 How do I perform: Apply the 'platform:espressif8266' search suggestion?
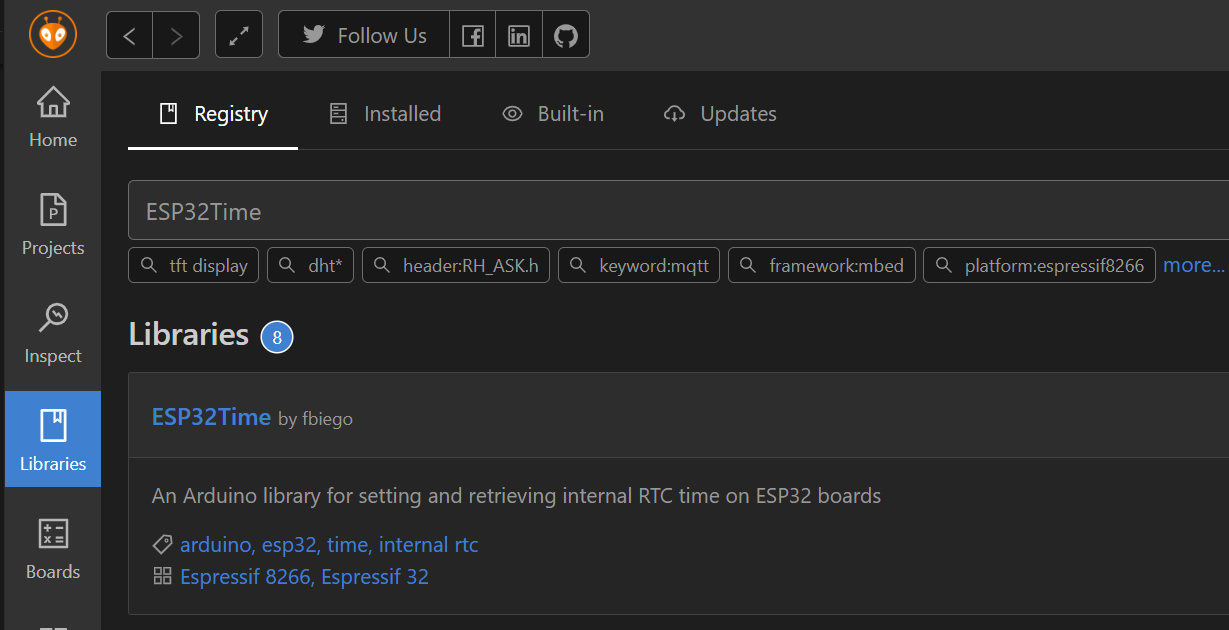(1040, 265)
